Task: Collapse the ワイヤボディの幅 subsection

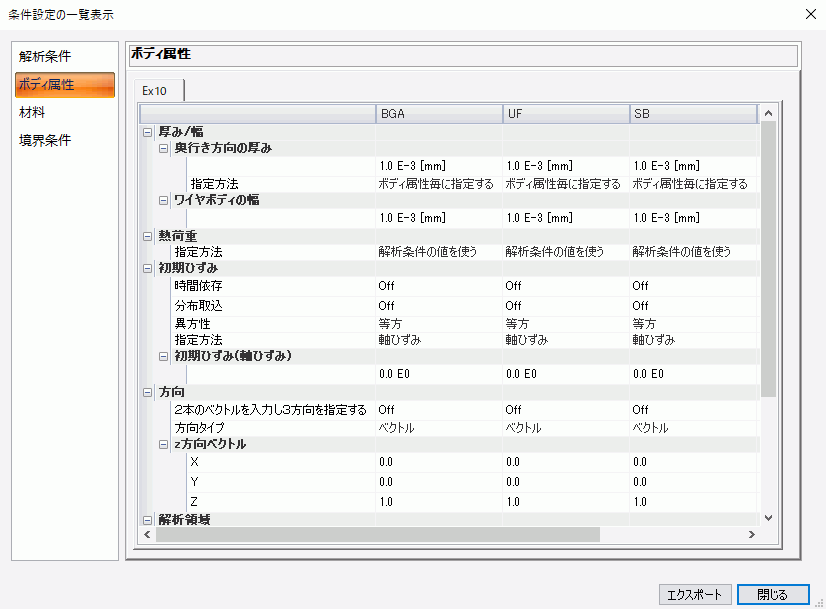Action: click(x=164, y=200)
